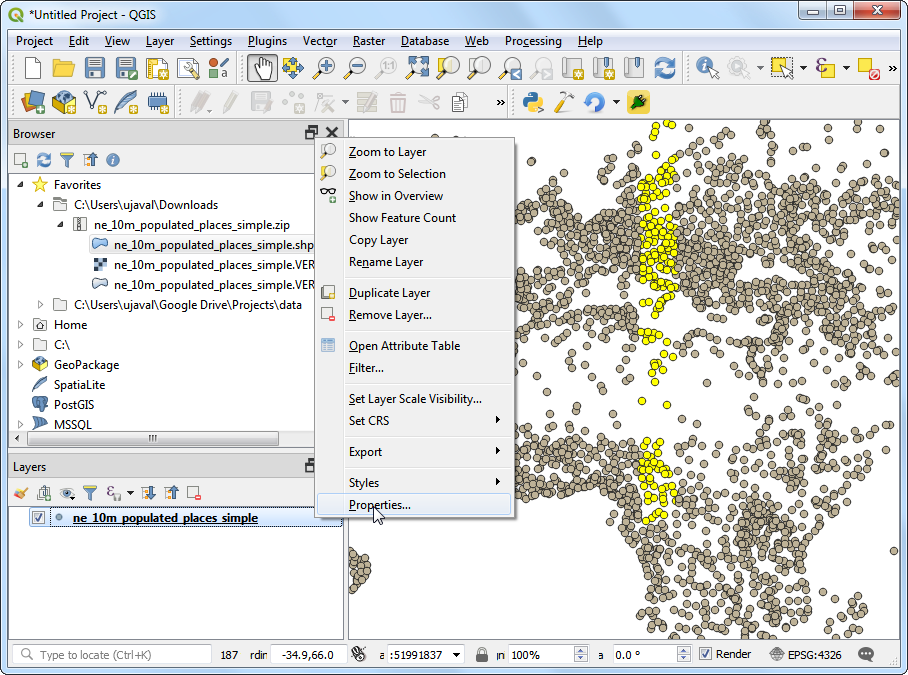Toggle the scale lock icon in status bar

click(x=482, y=654)
